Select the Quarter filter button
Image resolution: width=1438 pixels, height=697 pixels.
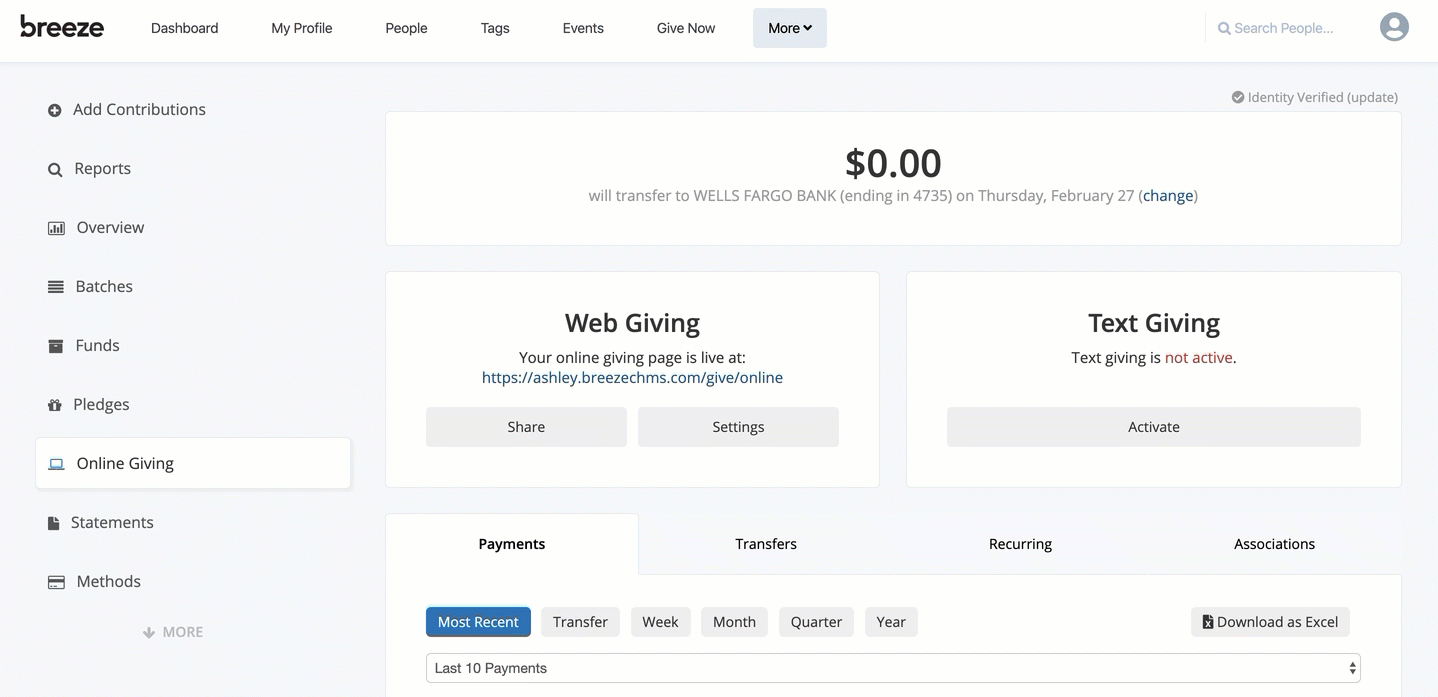(817, 622)
